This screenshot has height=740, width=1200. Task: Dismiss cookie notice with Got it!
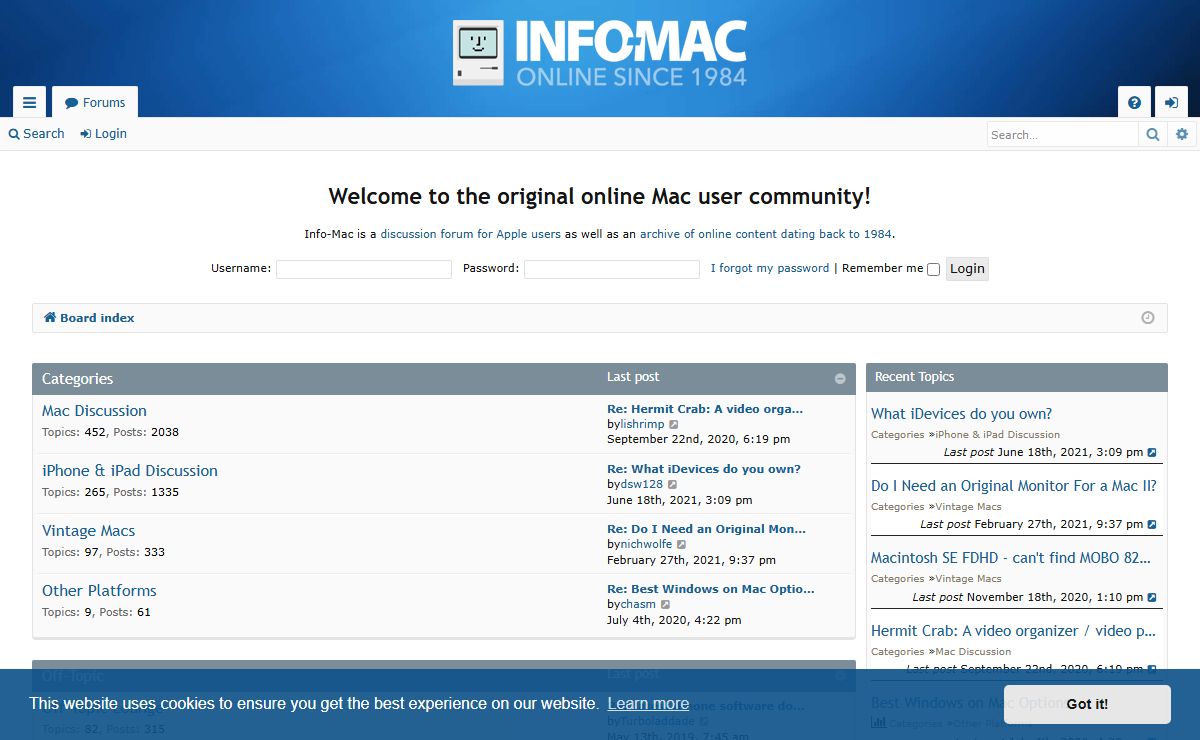1087,704
